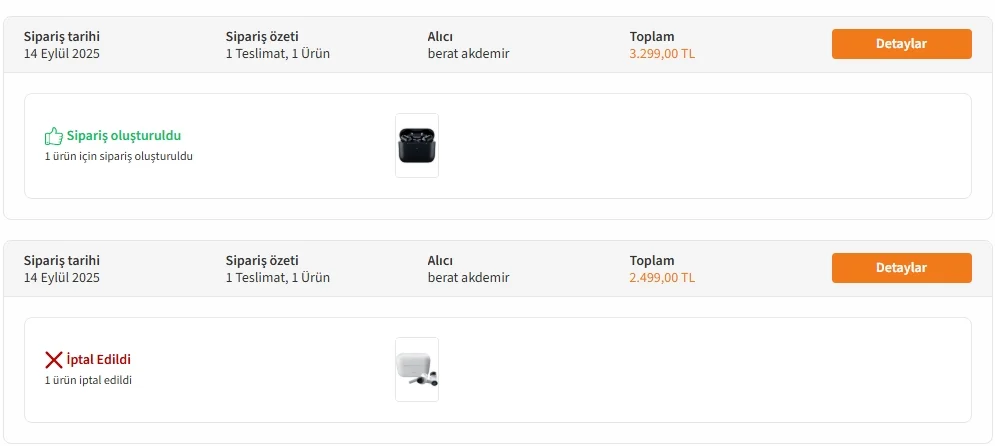Image resolution: width=995 pixels, height=446 pixels.
Task: Click "1 Teslimat, 1 Ürün" in the cancelled order
Action: point(277,278)
